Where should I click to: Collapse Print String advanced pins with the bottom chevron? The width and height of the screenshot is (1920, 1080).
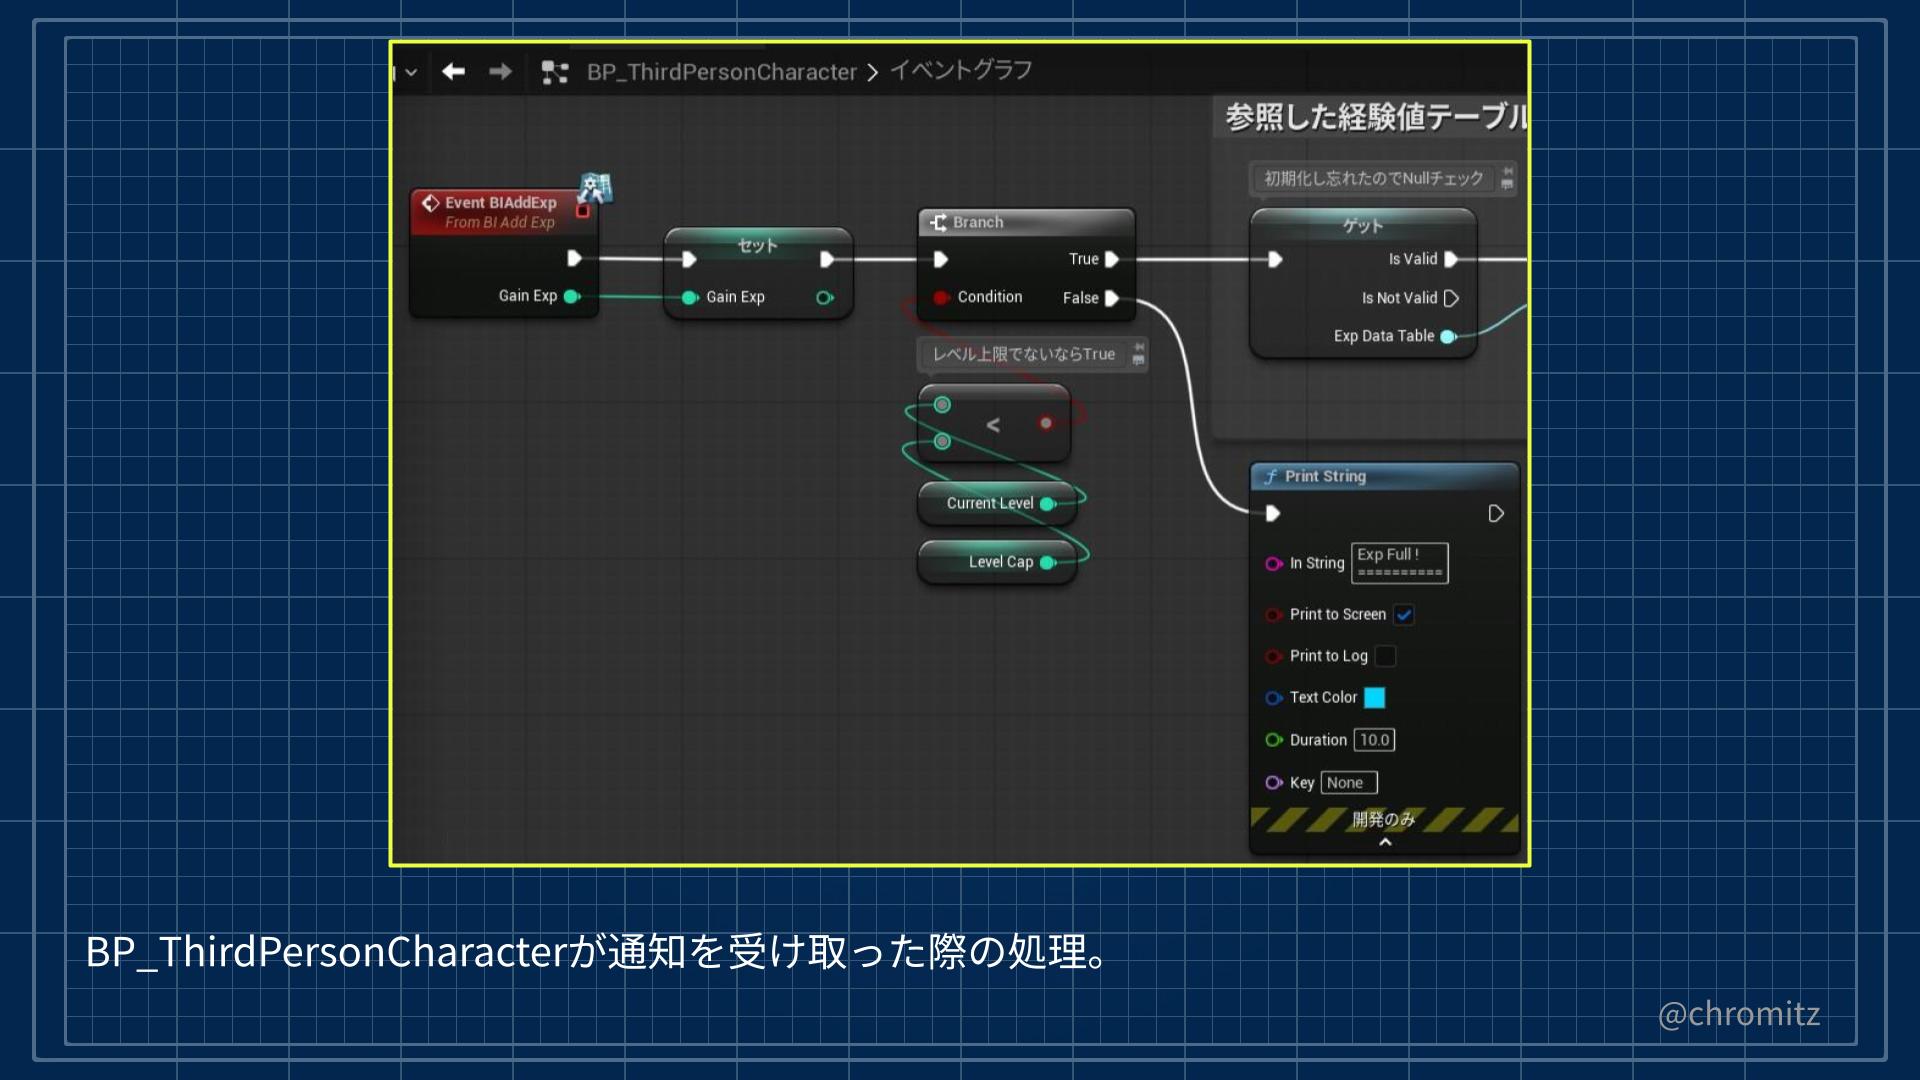pos(1385,842)
